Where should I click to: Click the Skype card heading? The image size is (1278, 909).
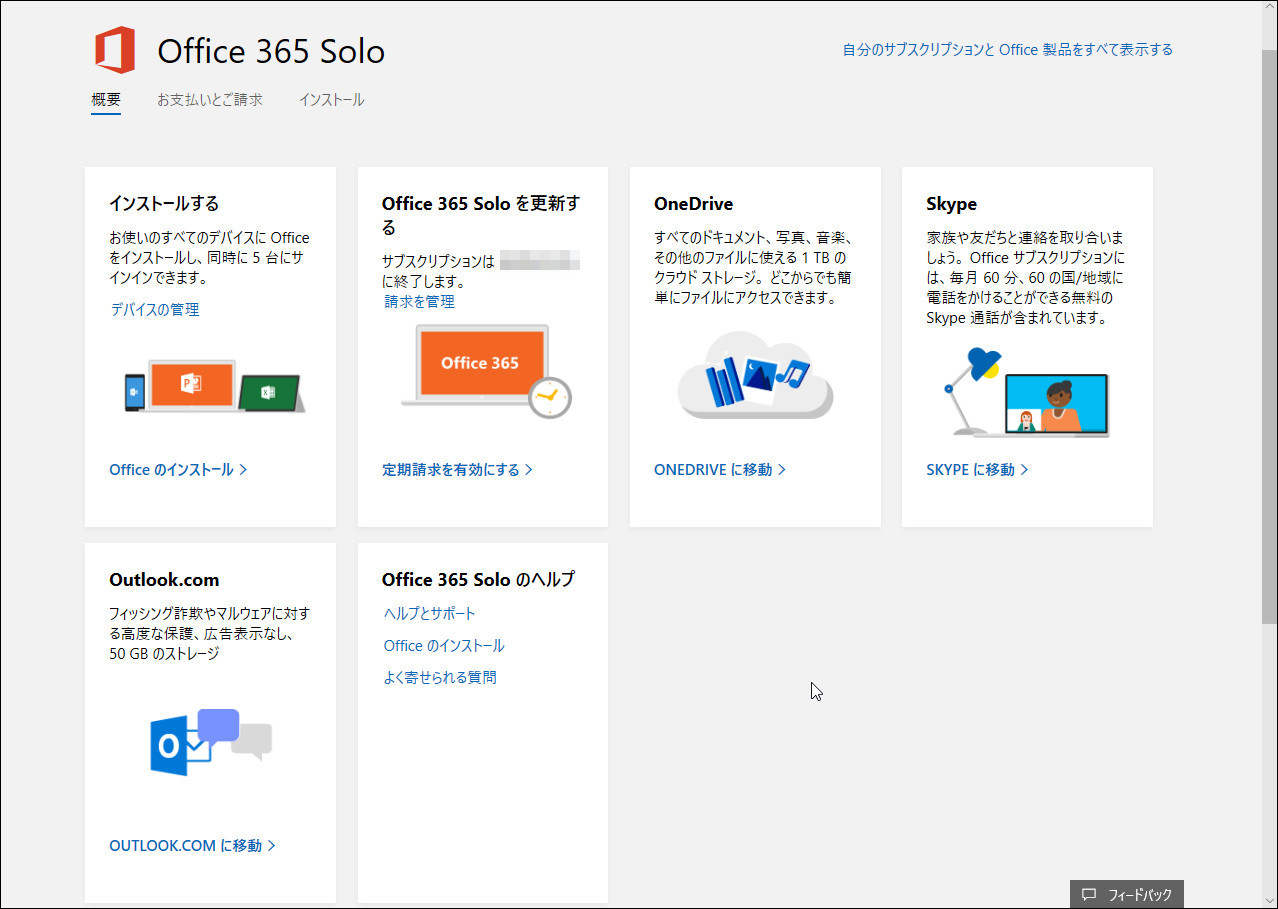tap(952, 204)
